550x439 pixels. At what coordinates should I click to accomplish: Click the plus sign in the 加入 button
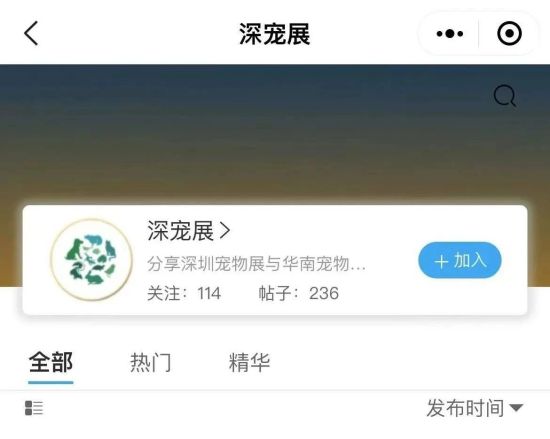[x=441, y=261]
